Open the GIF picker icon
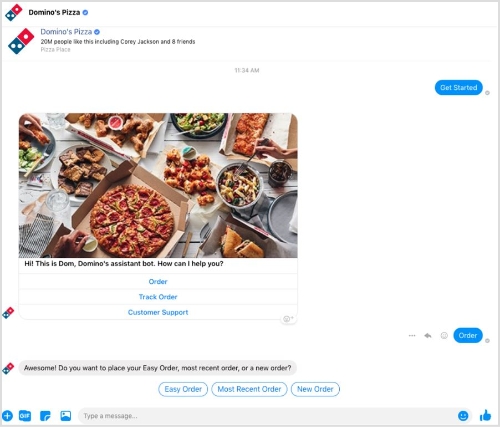The image size is (500, 427). coord(25,416)
